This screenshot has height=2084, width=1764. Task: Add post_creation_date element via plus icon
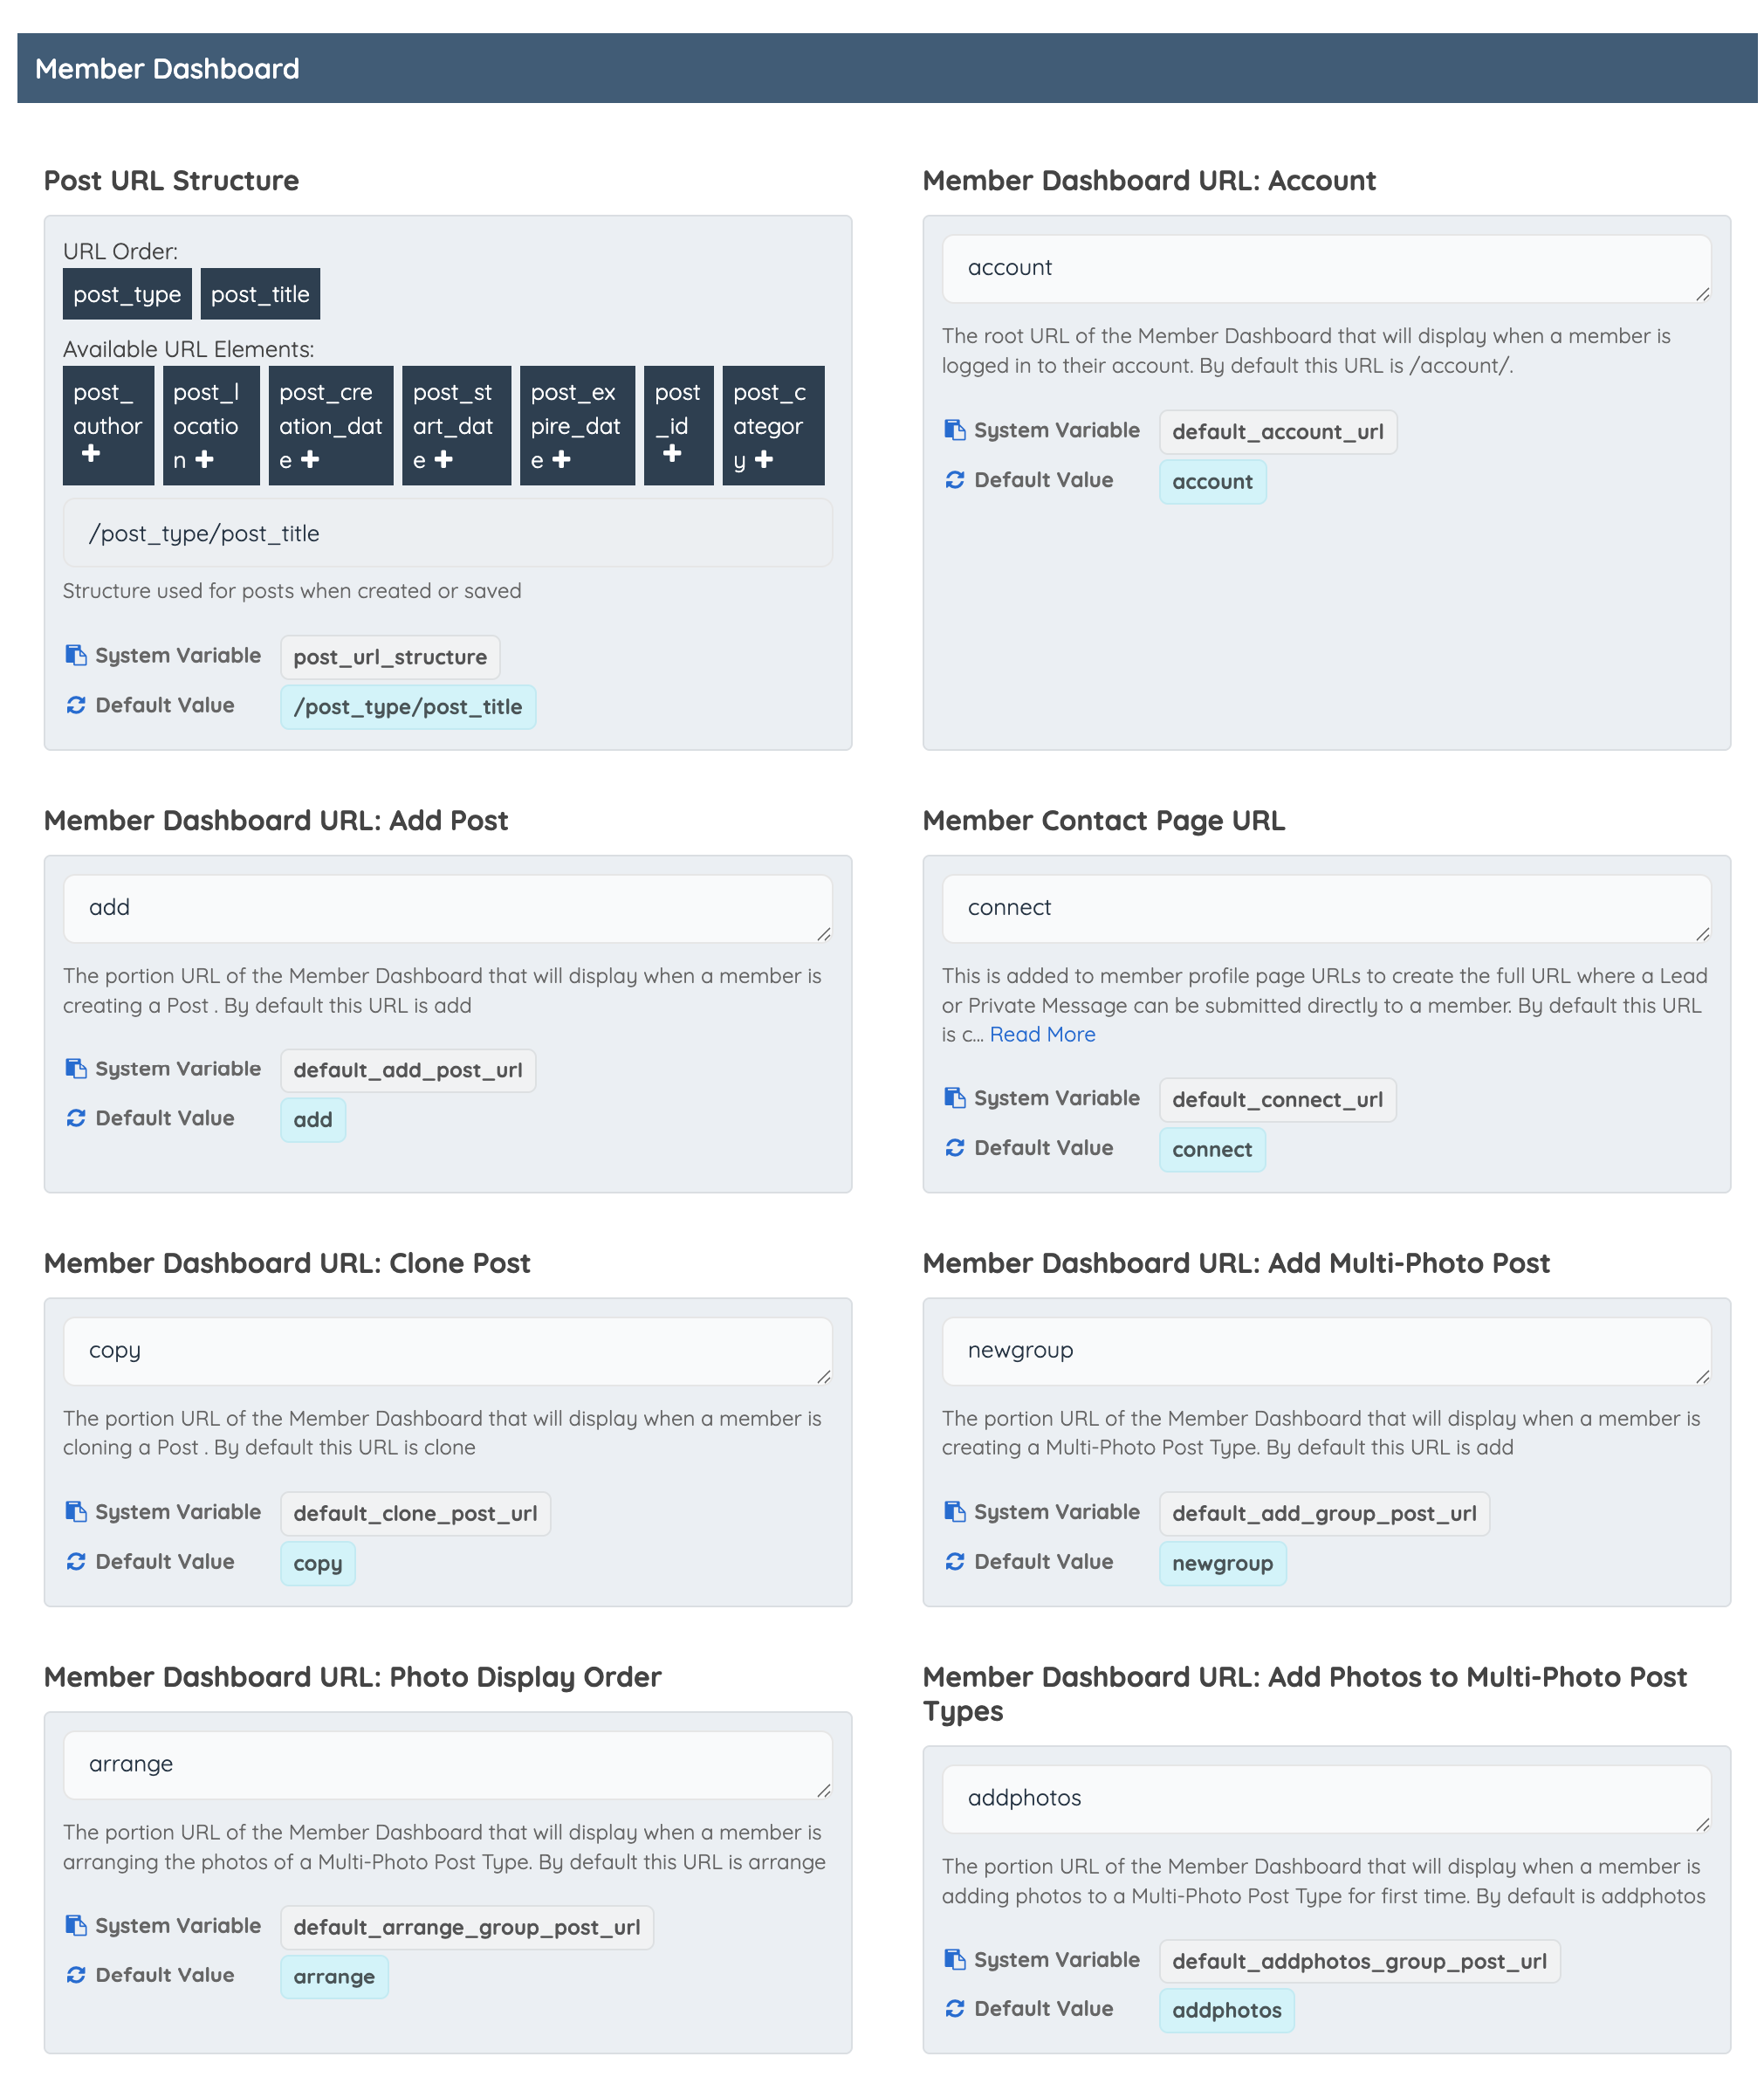310,459
